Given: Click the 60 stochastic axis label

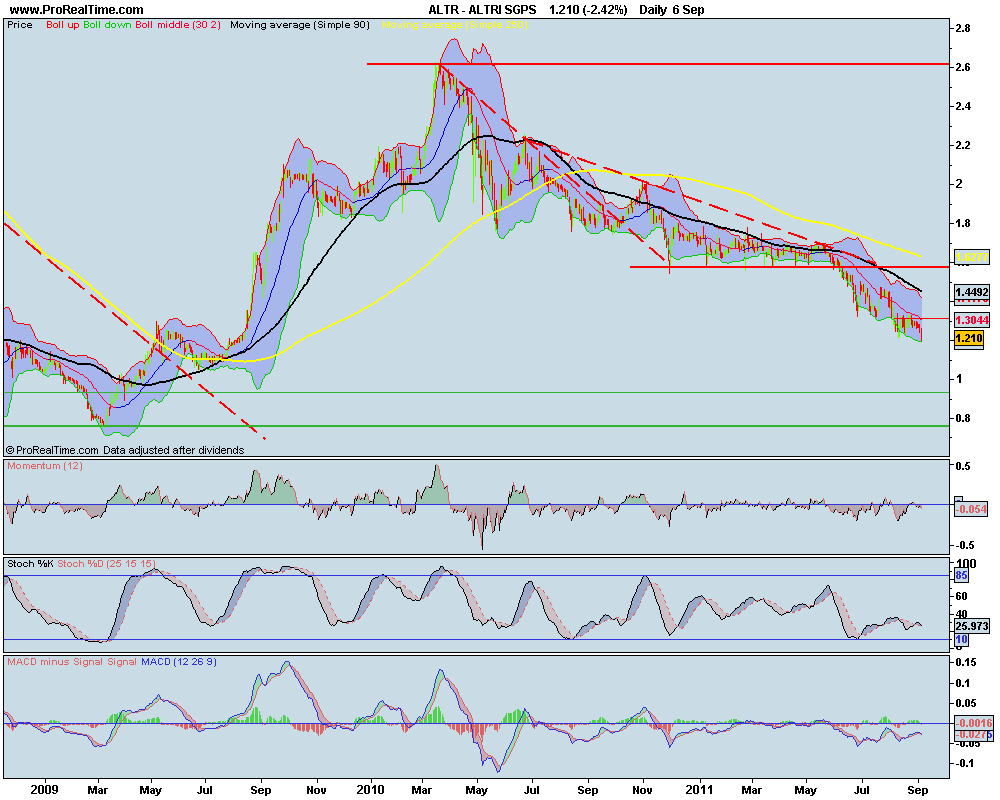Looking at the screenshot, I should [960, 596].
